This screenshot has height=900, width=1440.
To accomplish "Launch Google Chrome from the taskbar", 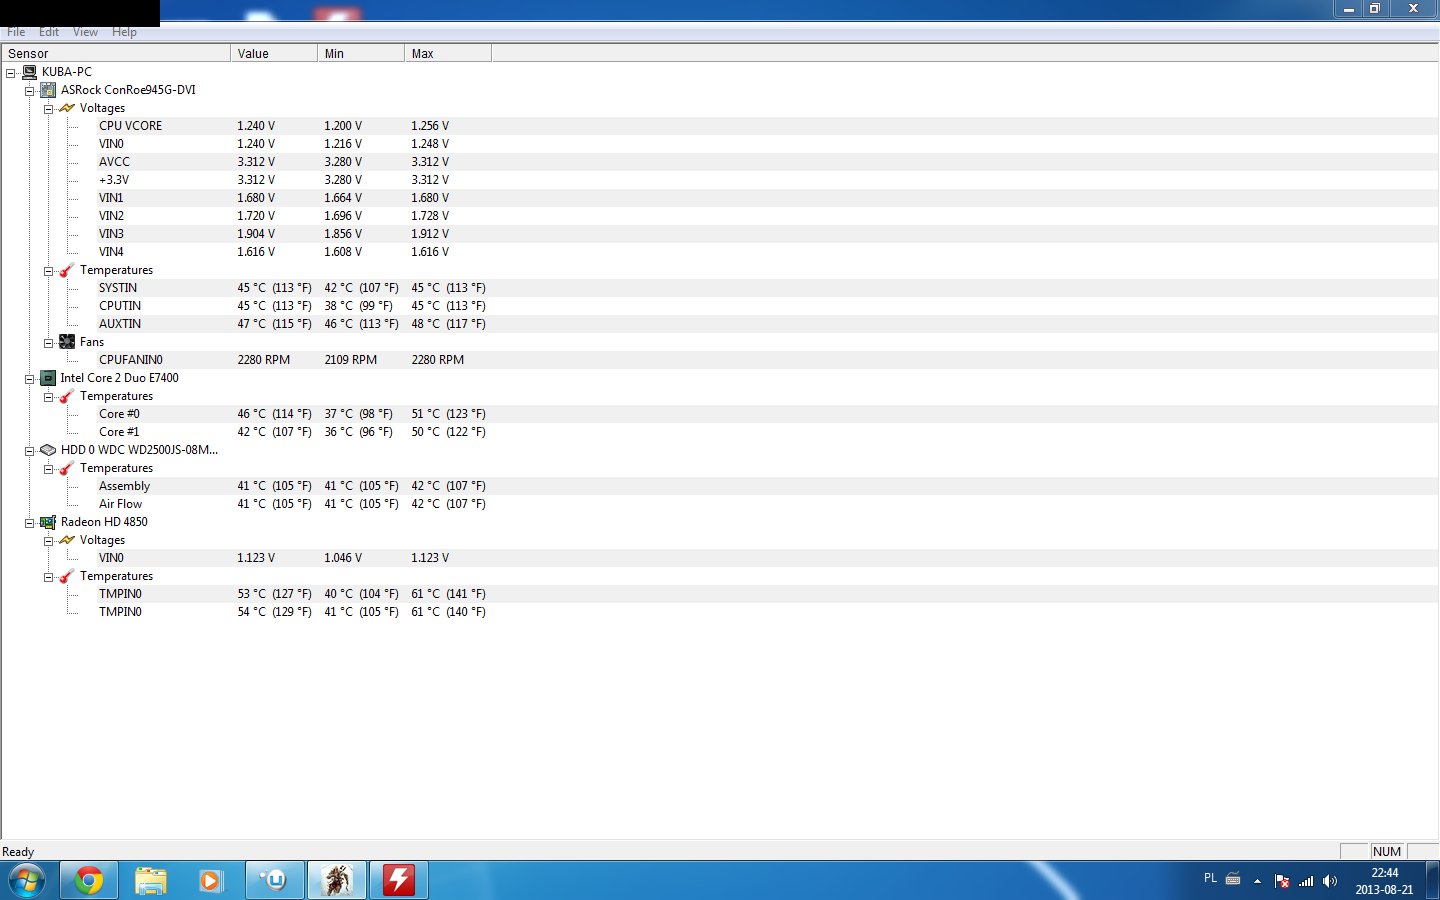I will coord(89,881).
